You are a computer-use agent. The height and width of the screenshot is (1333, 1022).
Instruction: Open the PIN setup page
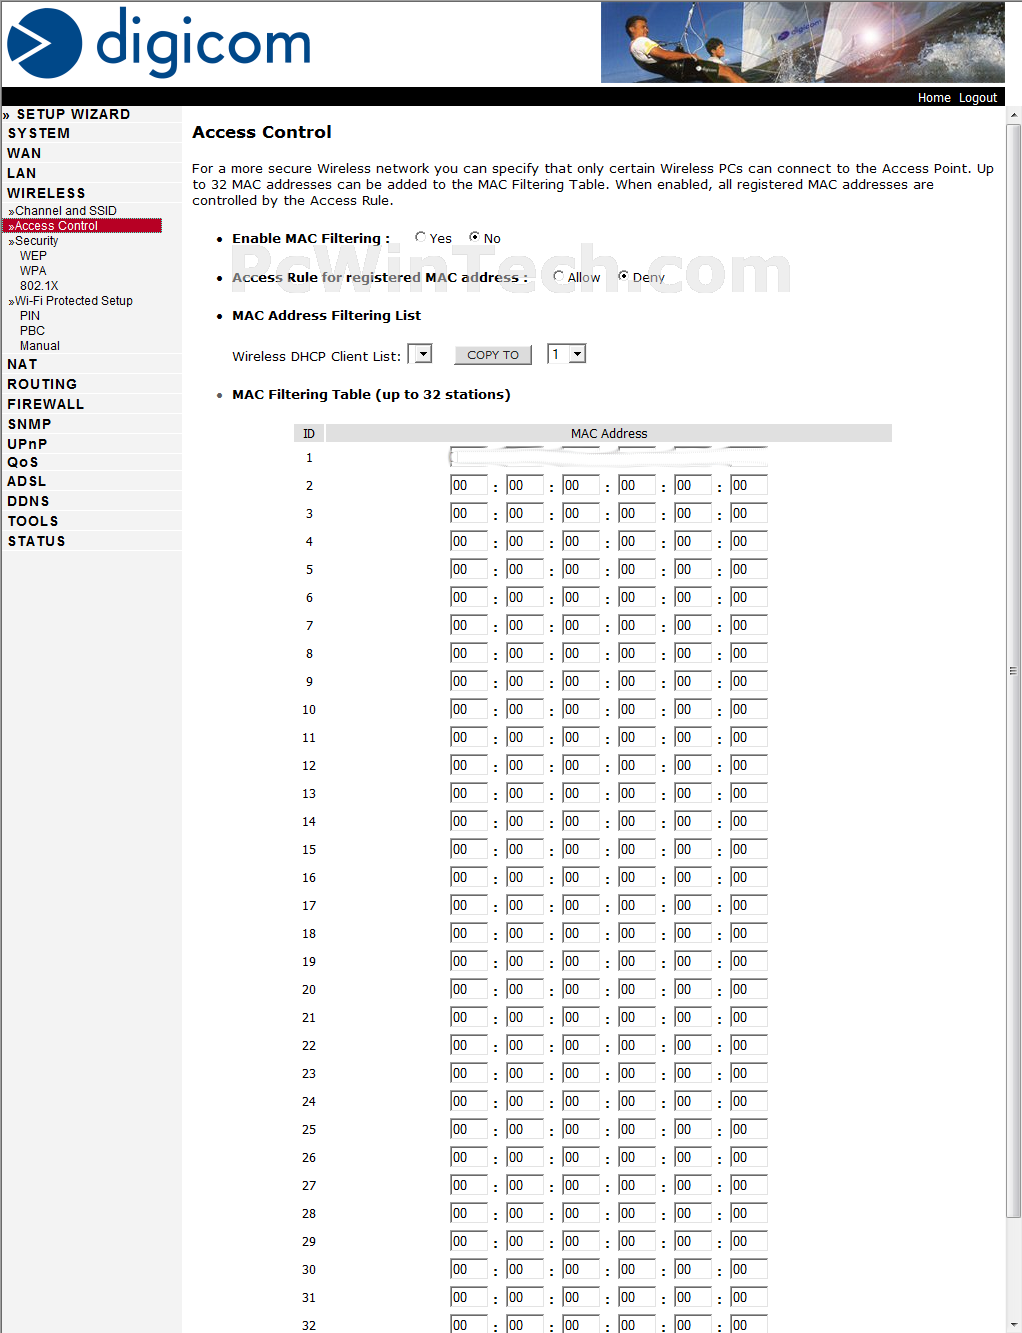pos(30,316)
